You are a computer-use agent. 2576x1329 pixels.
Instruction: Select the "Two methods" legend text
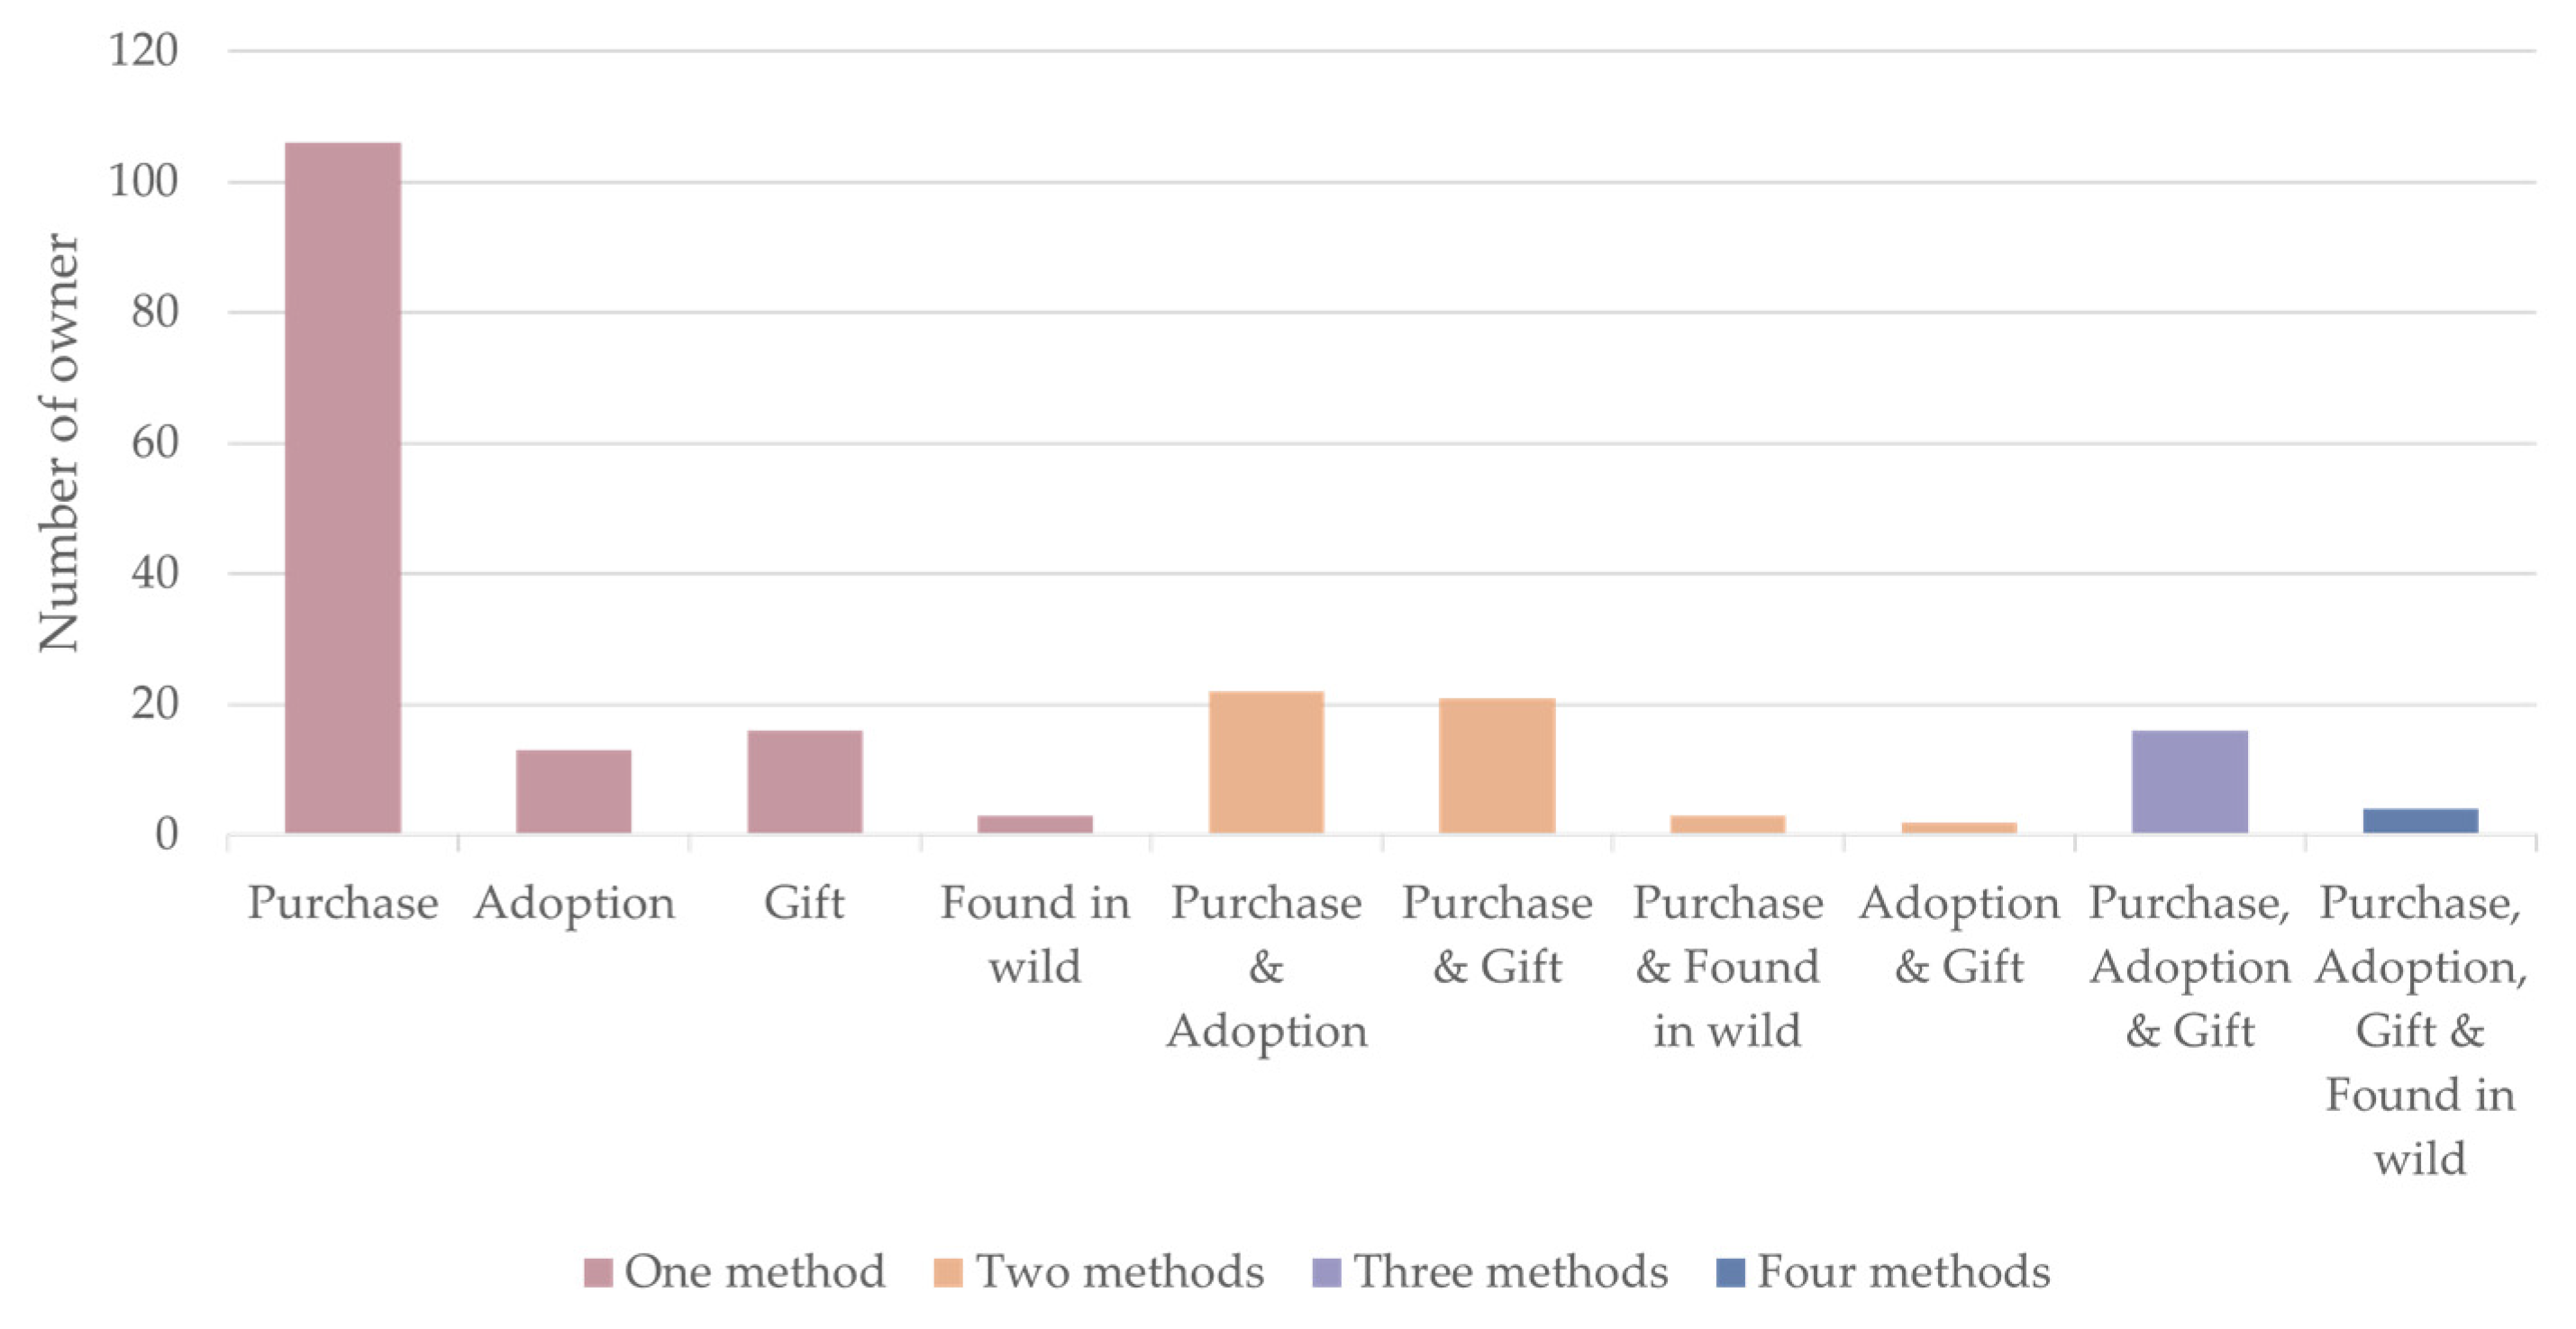coord(1119,1272)
